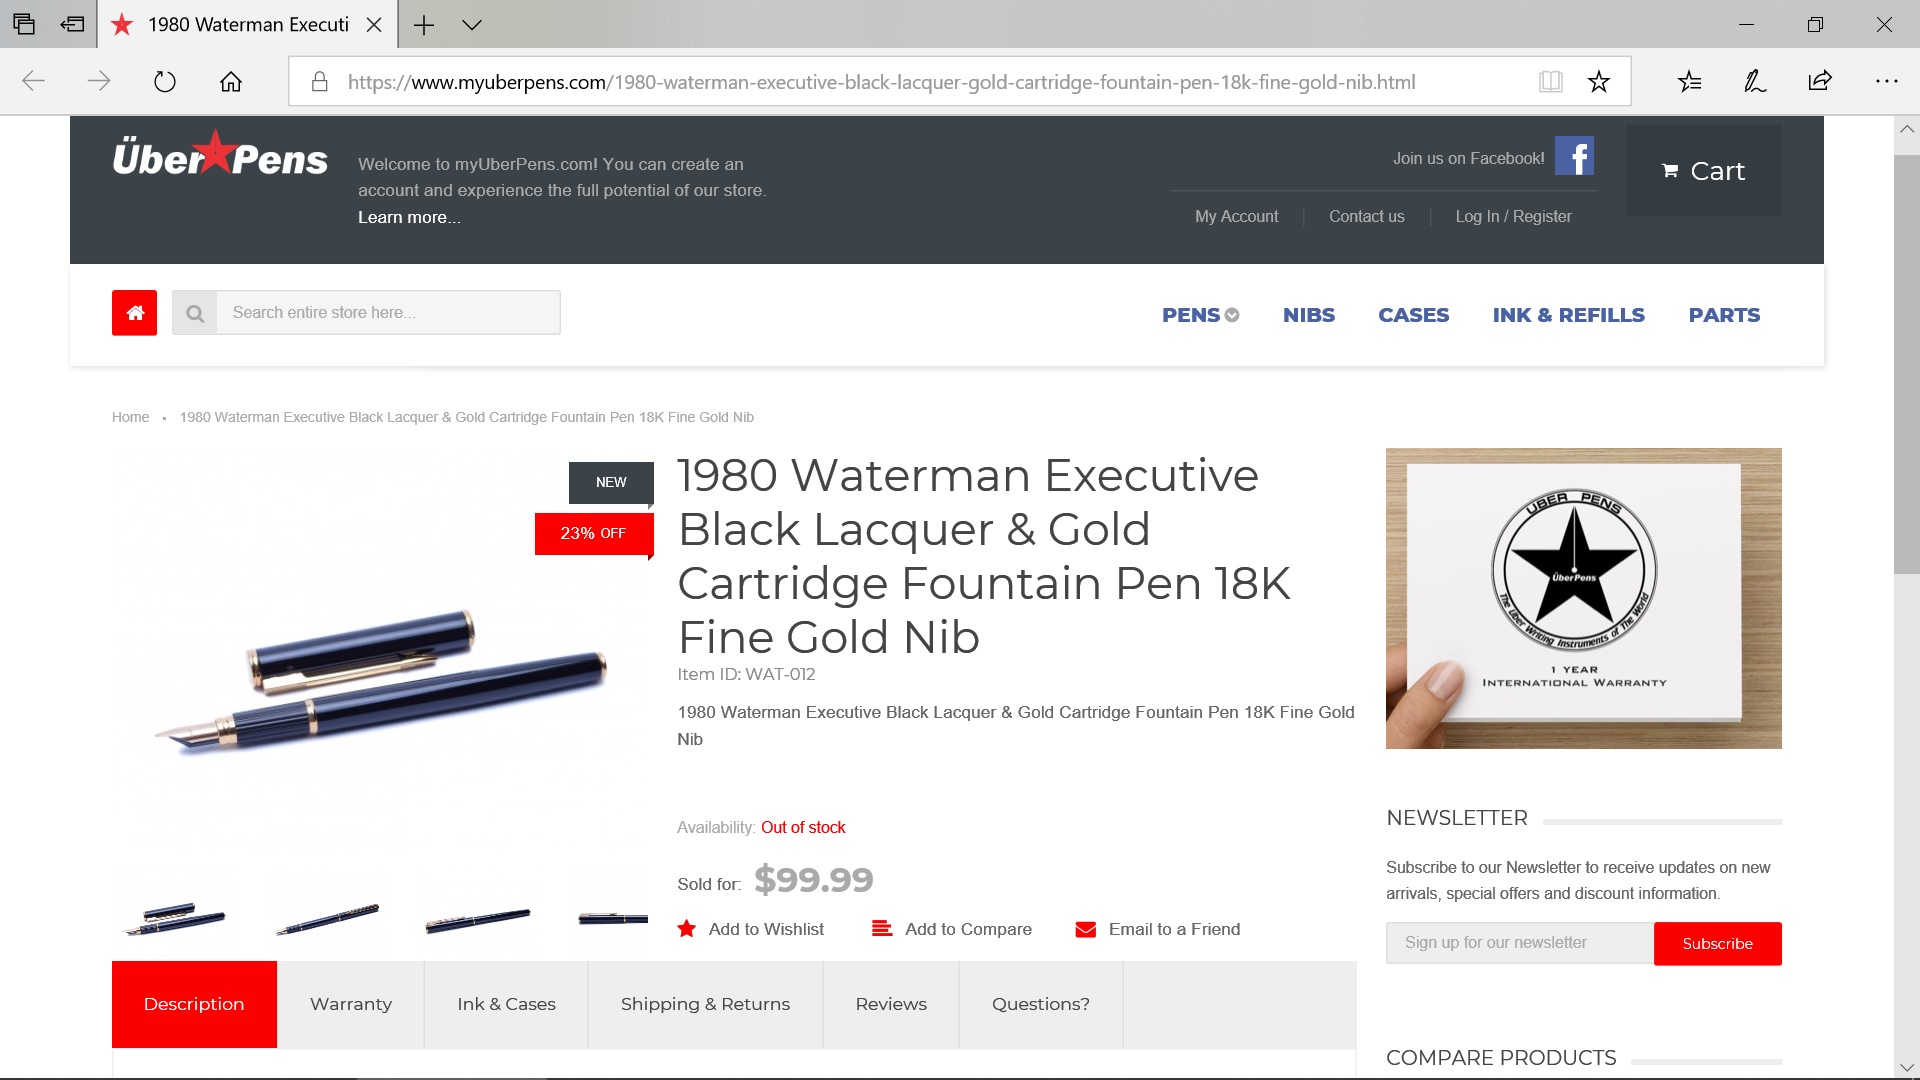Switch to the Warranty tab

click(x=351, y=1004)
